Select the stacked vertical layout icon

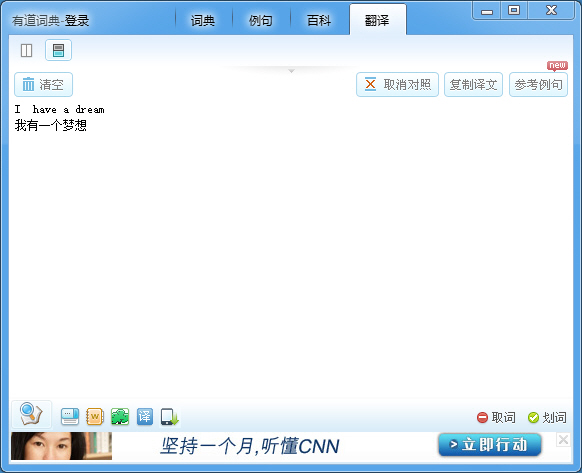(x=58, y=50)
